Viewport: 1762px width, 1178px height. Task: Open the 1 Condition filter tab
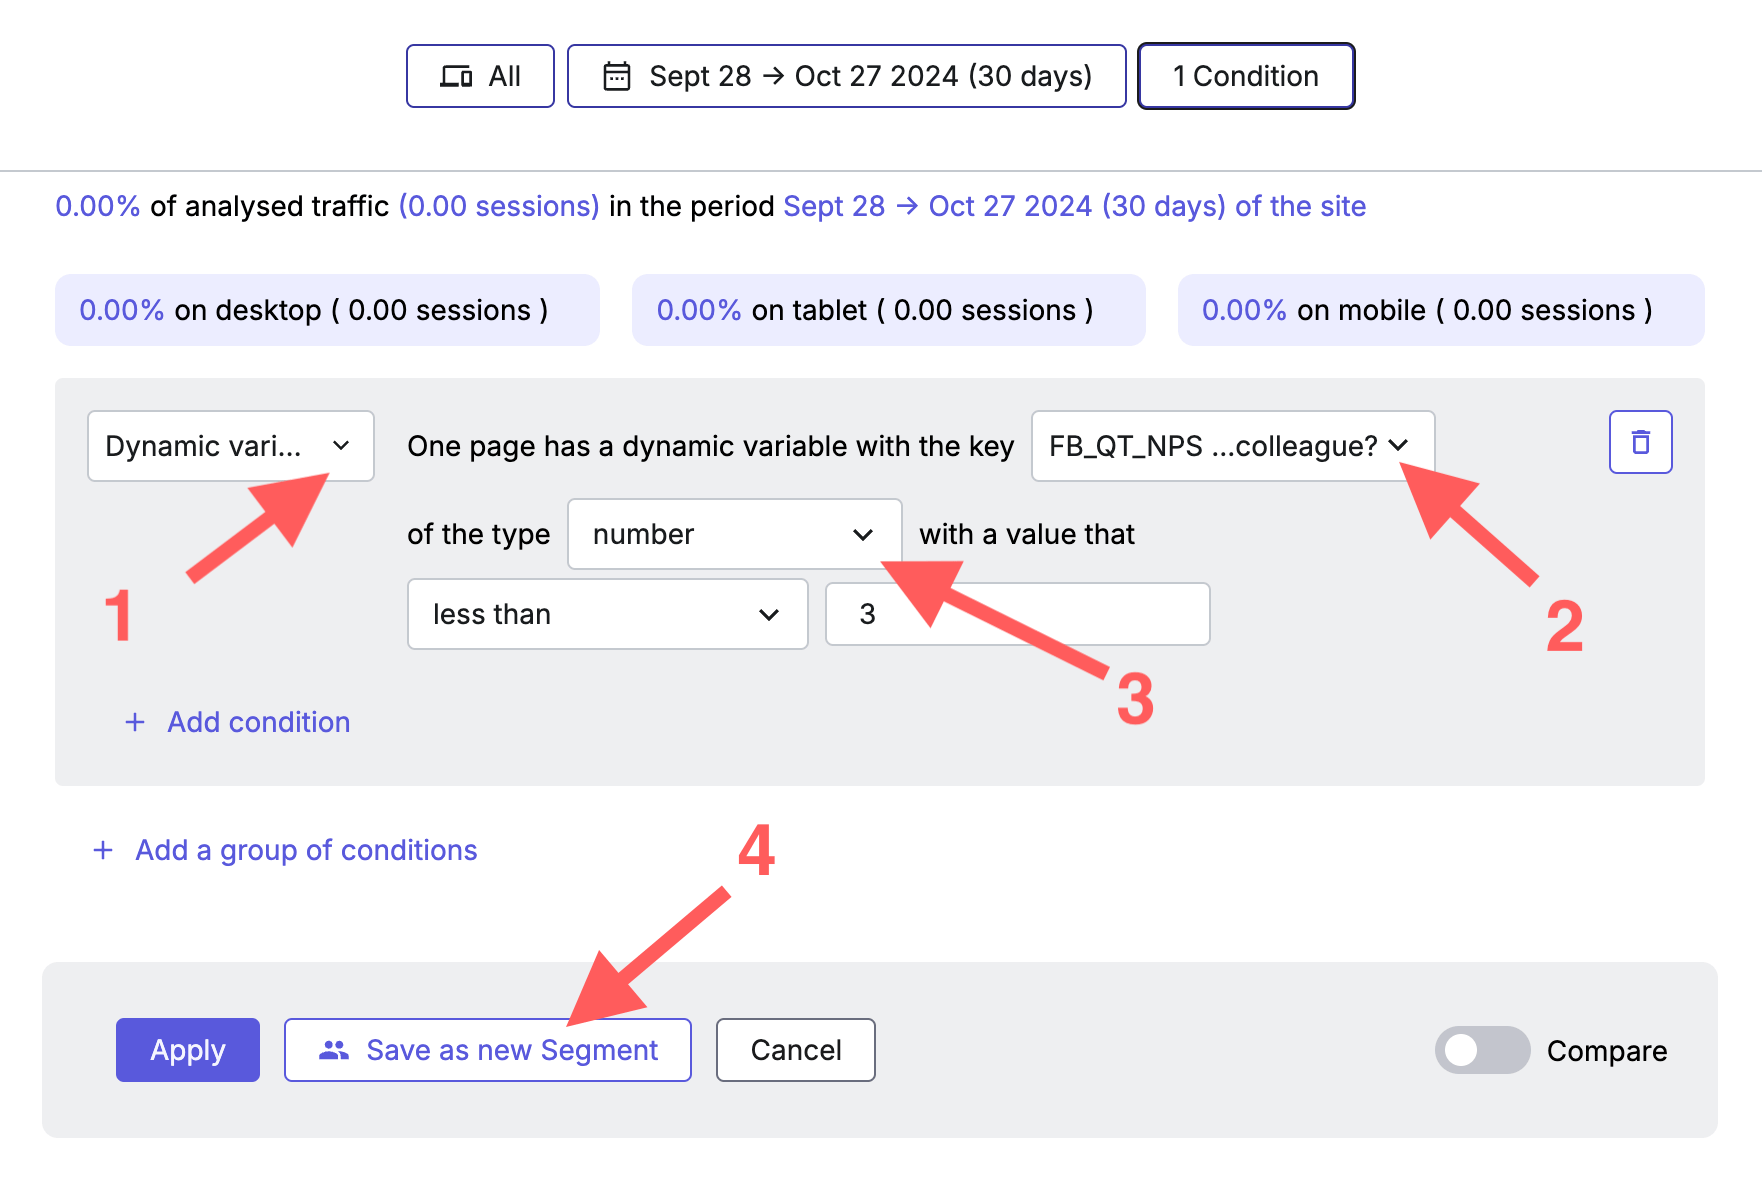point(1246,76)
